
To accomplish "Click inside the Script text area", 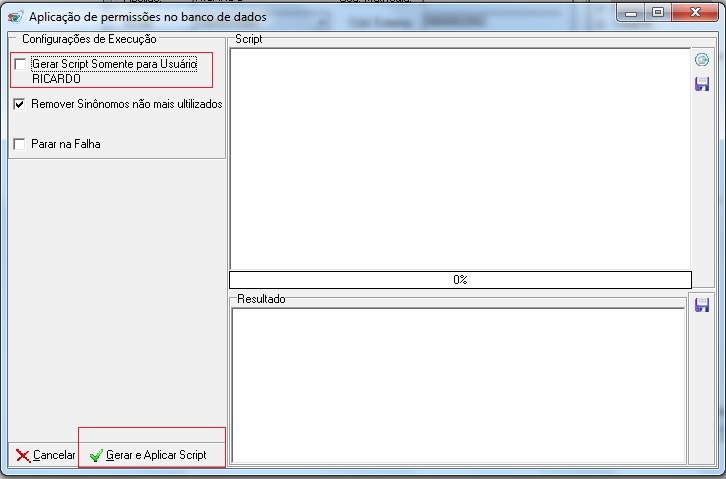I will pos(460,159).
